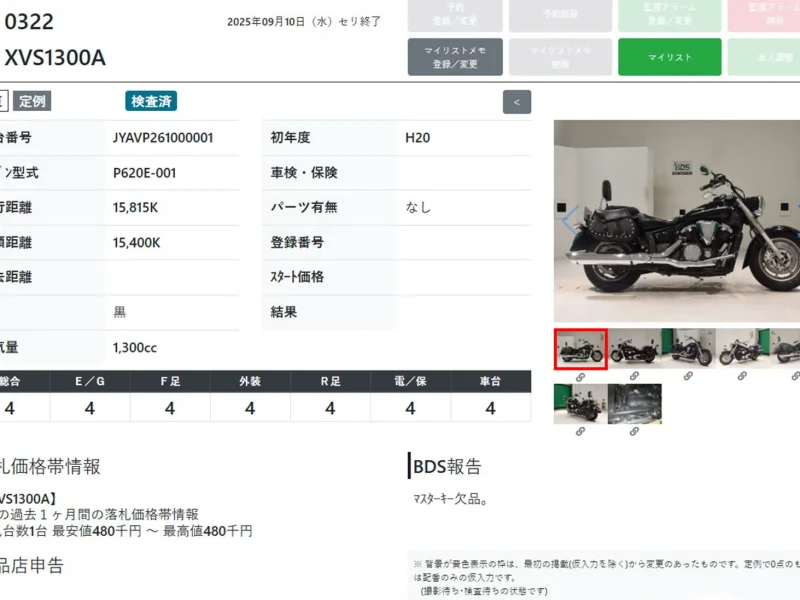Click price range text 最安値480千円
This screenshot has height=600, width=800.
point(96,531)
